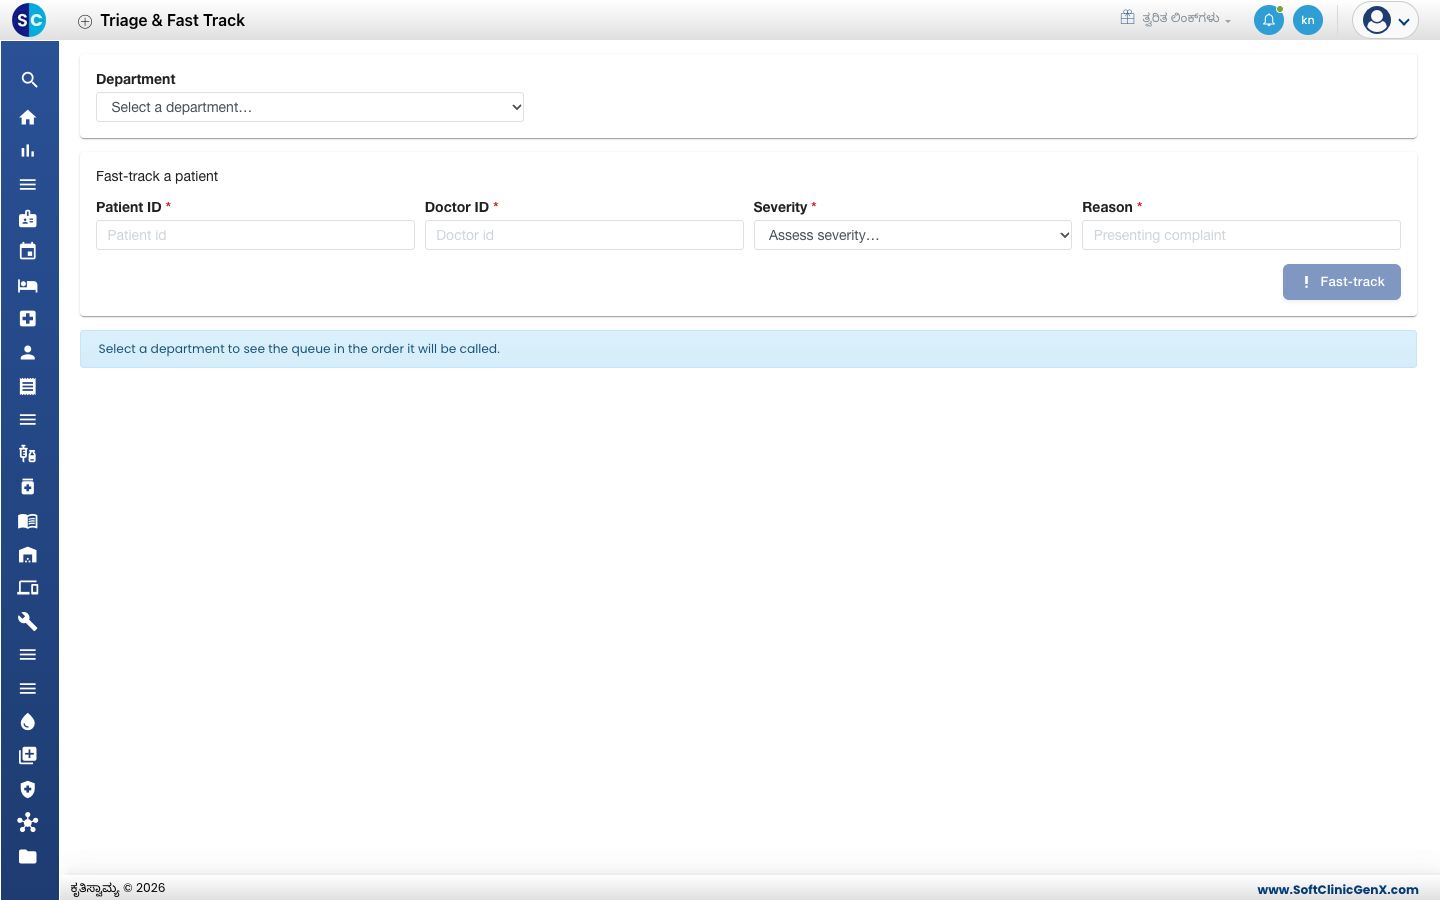Open the blood drop sidebar icon
The width and height of the screenshot is (1440, 900).
[x=28, y=722]
